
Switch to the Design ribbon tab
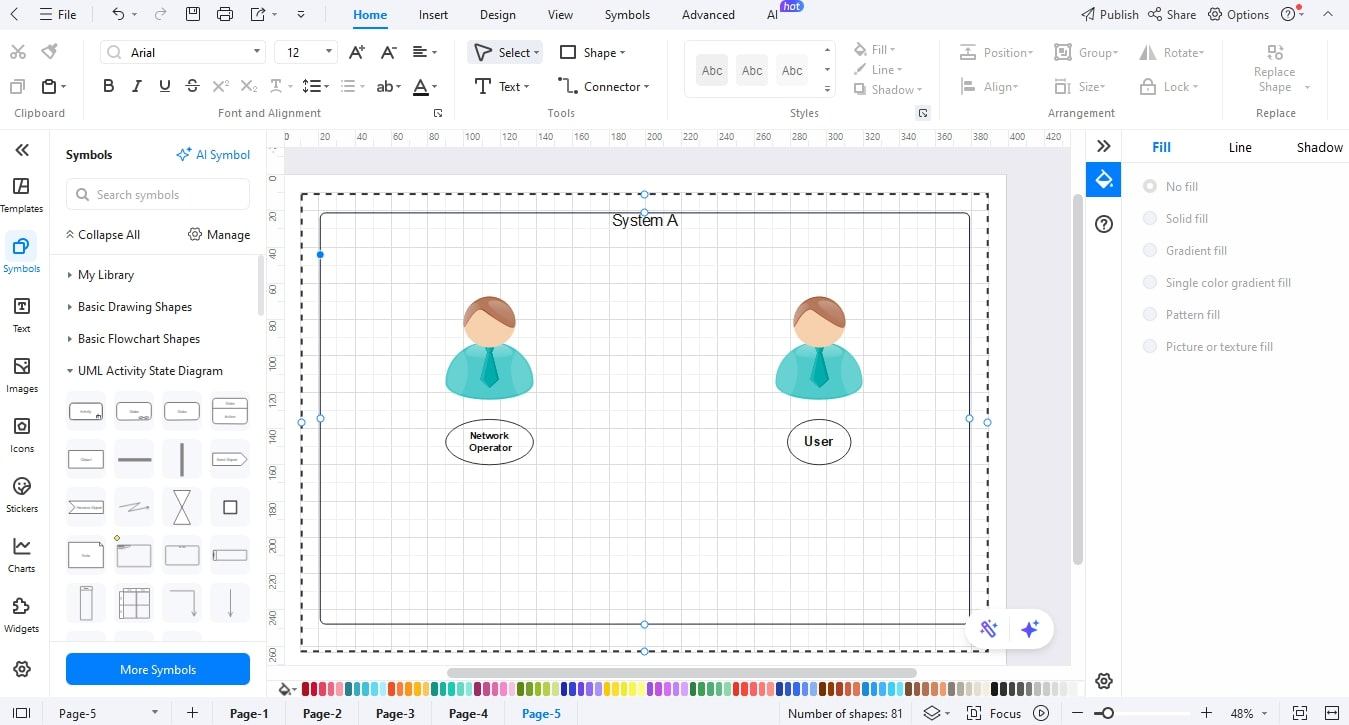[497, 15]
